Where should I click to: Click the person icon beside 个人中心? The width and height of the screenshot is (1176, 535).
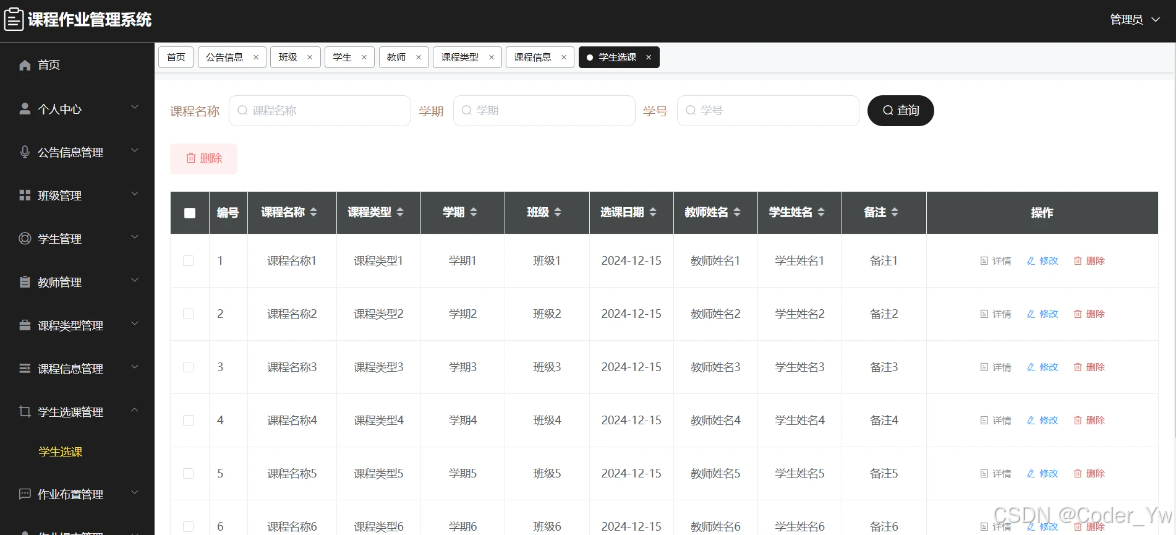25,109
